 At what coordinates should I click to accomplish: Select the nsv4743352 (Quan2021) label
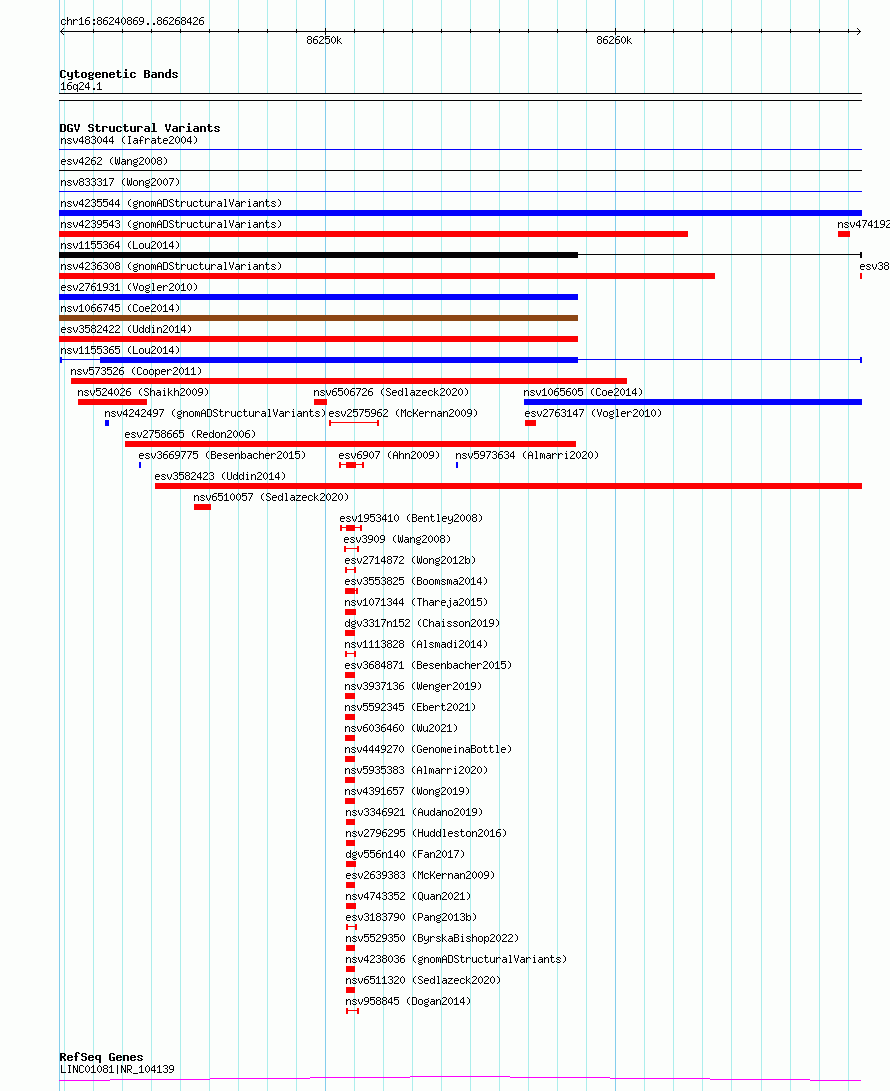click(x=408, y=896)
